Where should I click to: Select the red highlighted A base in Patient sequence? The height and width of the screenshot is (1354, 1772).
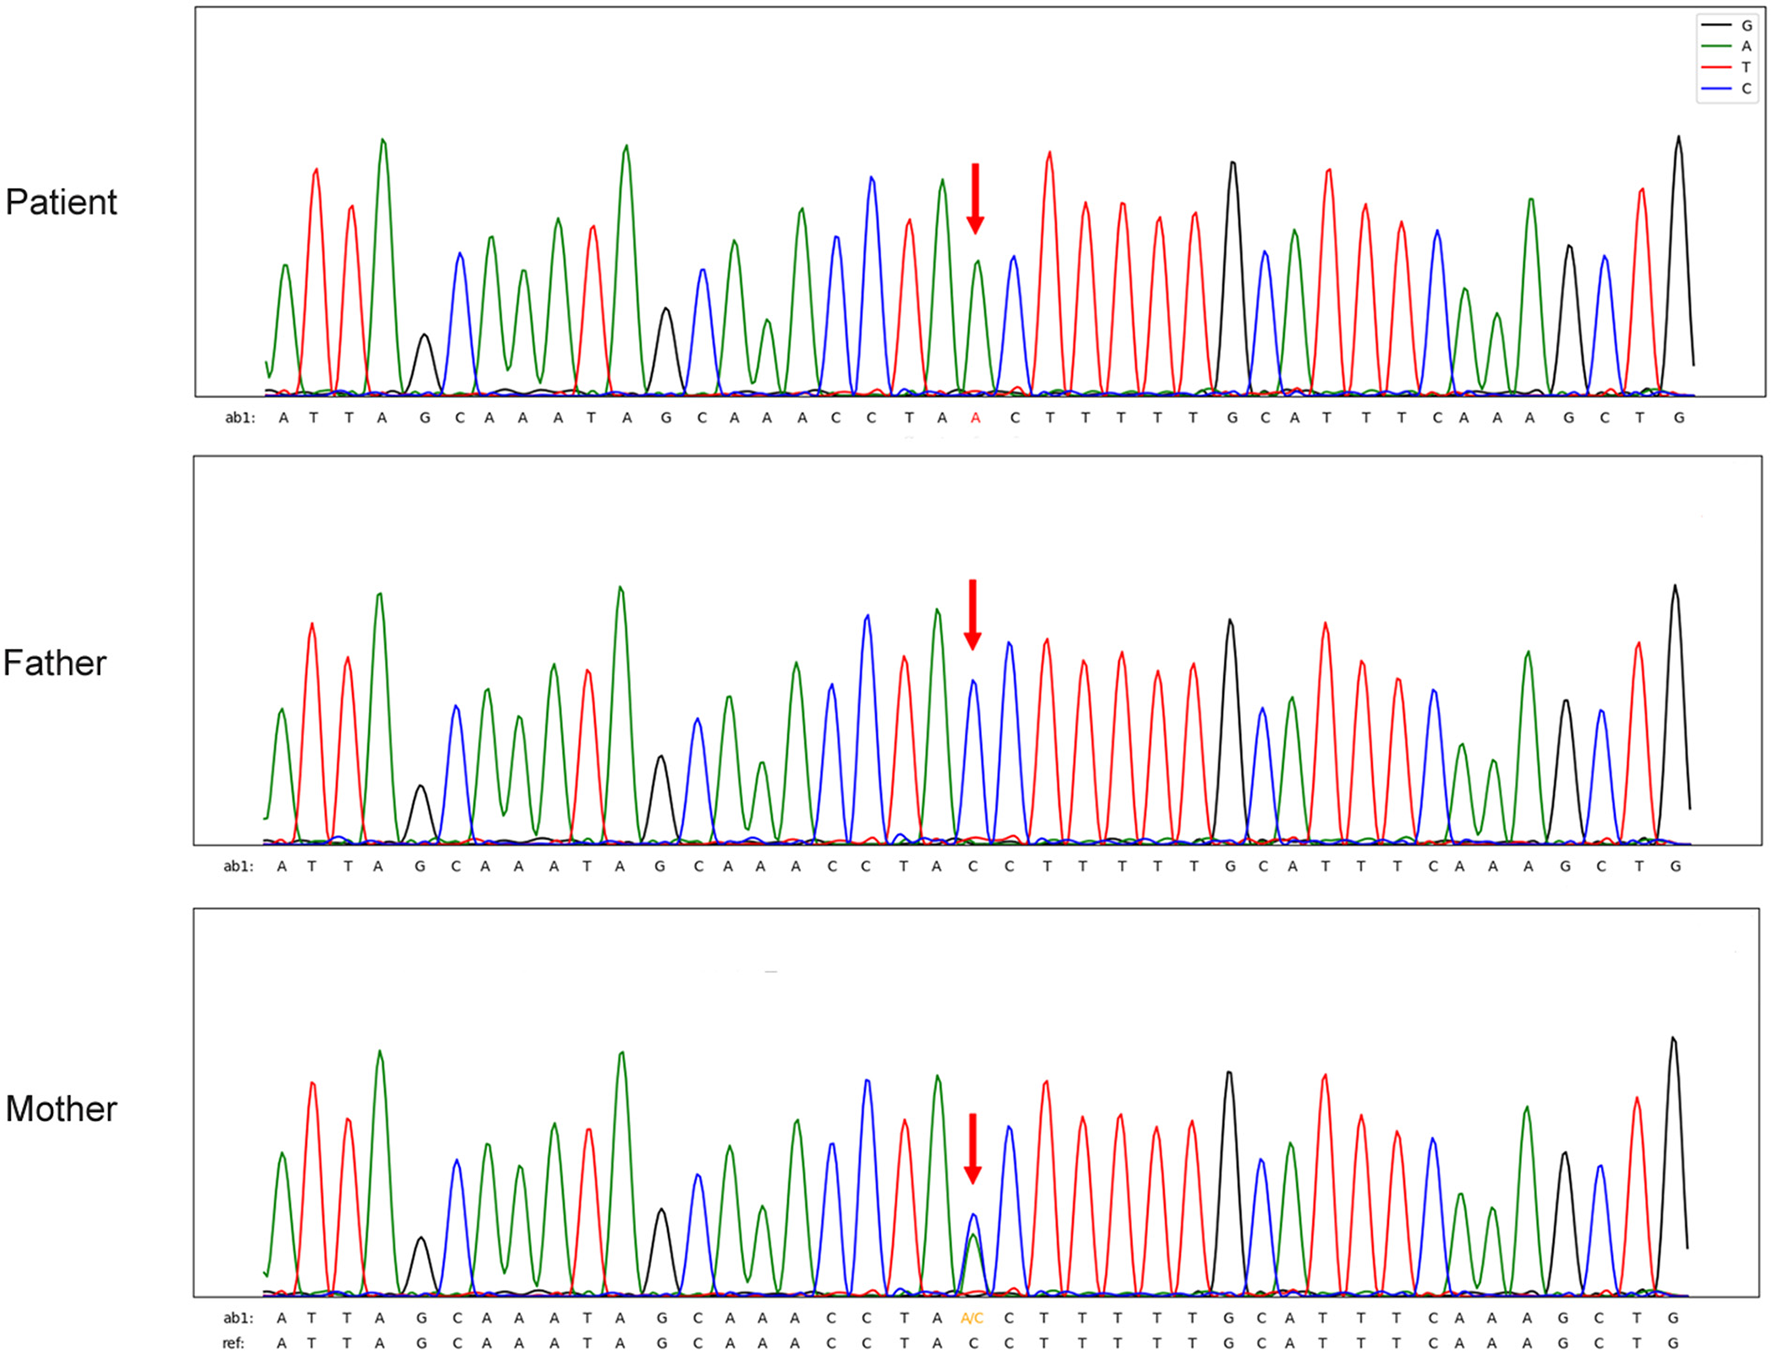click(975, 418)
